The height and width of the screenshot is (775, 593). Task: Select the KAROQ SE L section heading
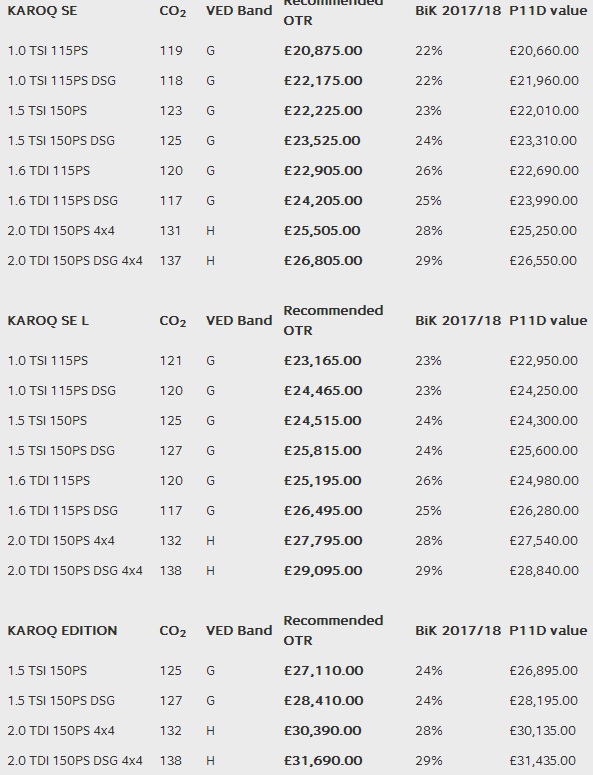[48, 321]
